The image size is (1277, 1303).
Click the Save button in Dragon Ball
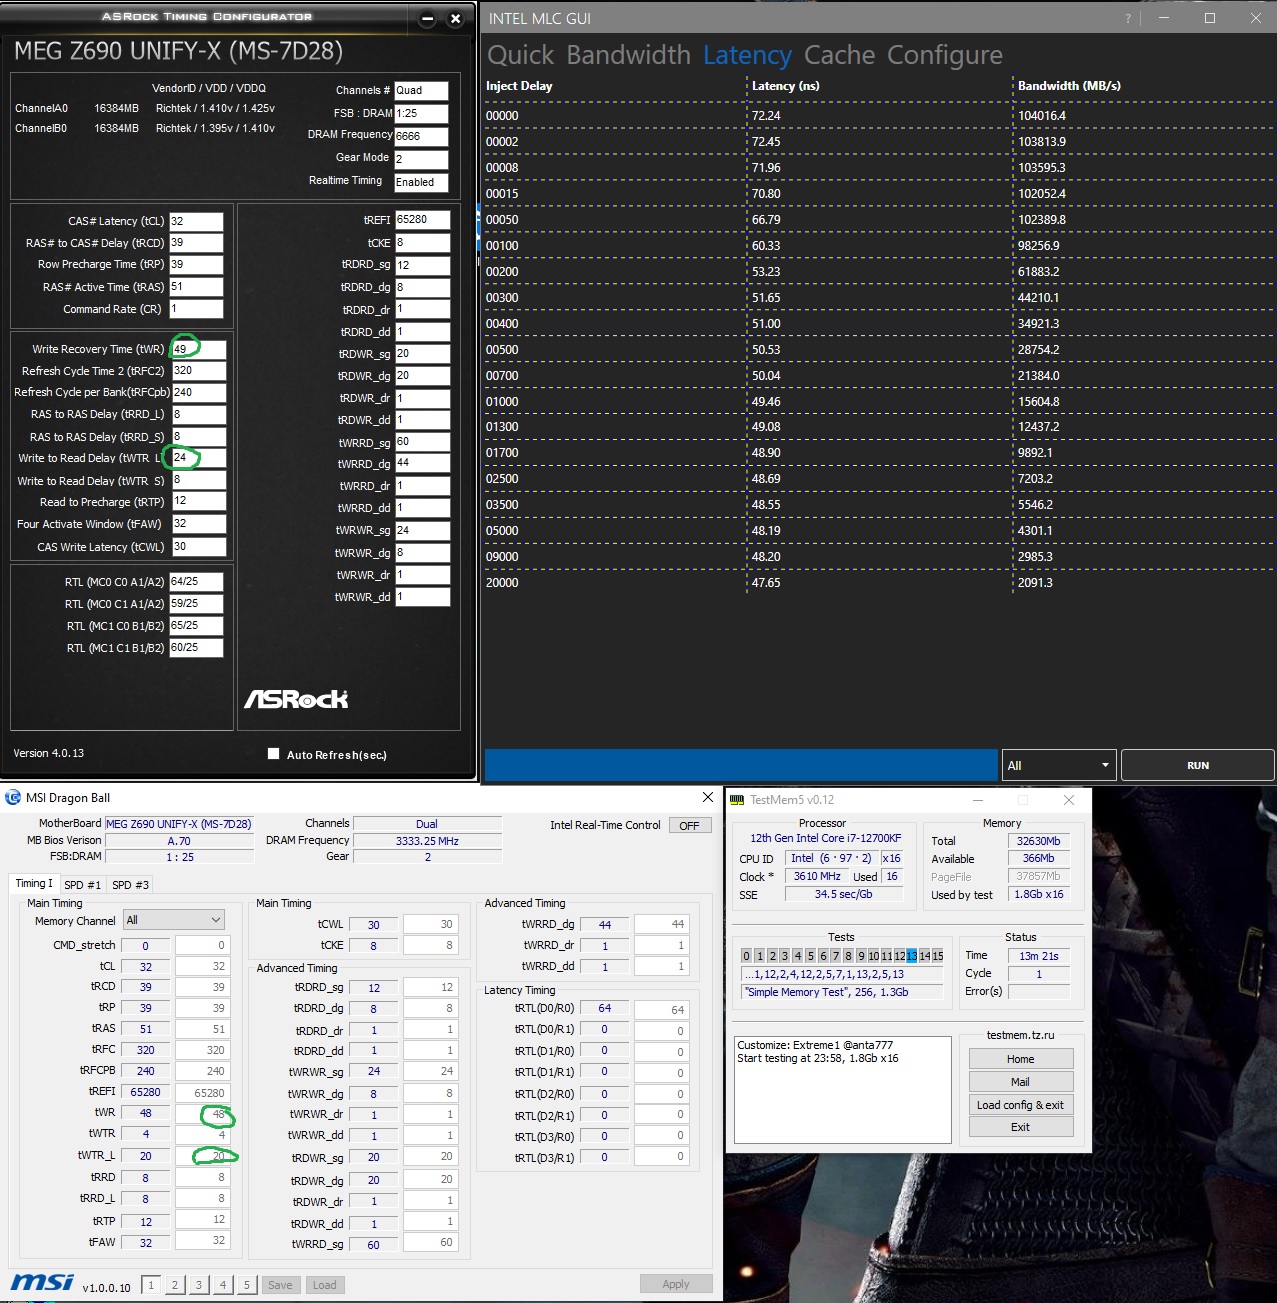coord(280,1285)
